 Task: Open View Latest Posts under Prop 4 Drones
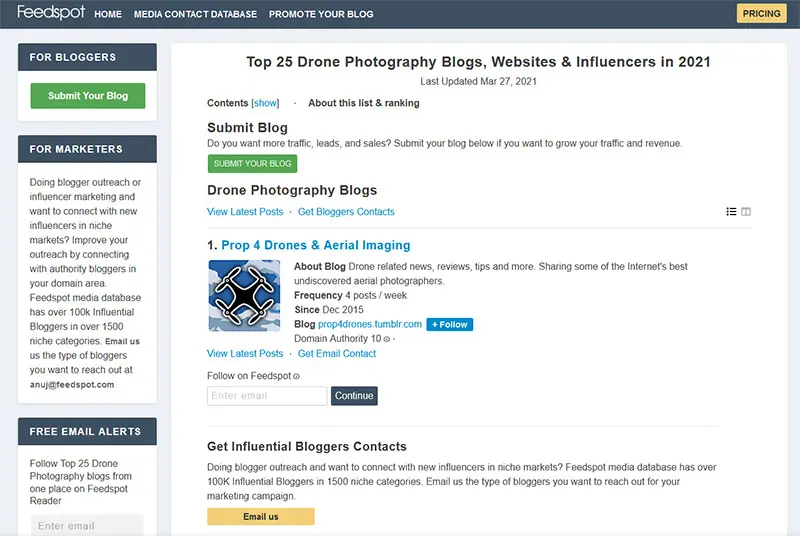pyautogui.click(x=245, y=353)
